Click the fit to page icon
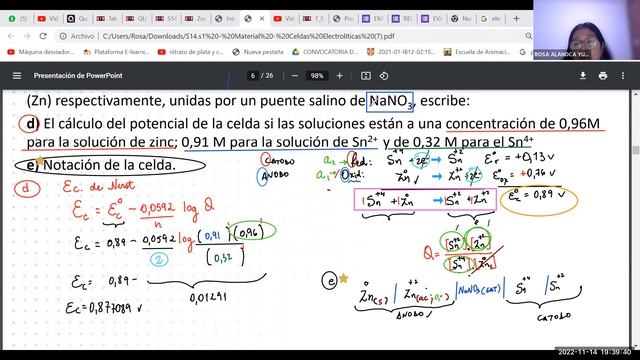This screenshot has width=640, height=360. click(x=366, y=76)
